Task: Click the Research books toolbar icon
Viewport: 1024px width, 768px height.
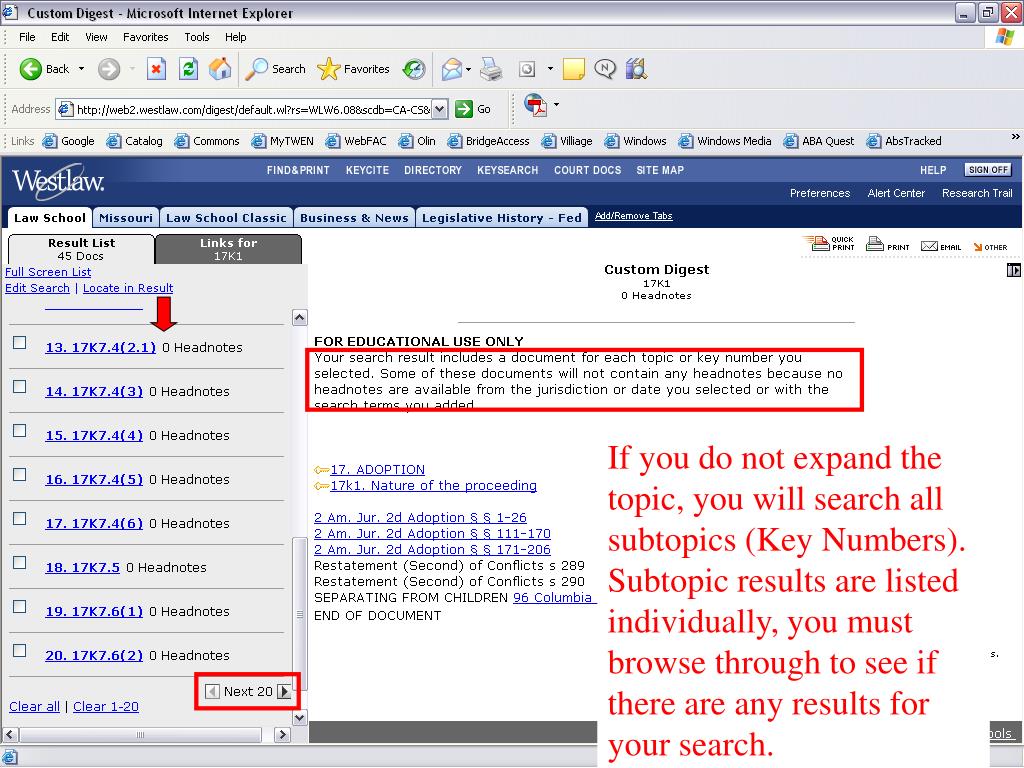Action: pos(636,69)
